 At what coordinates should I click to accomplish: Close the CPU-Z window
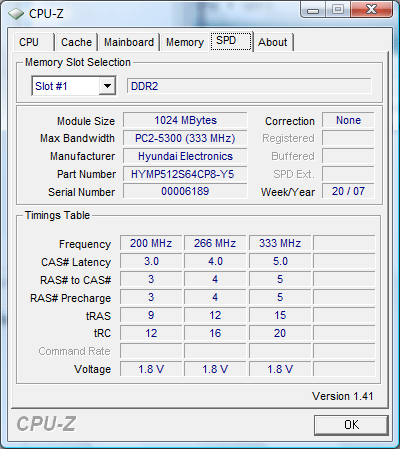(x=371, y=10)
